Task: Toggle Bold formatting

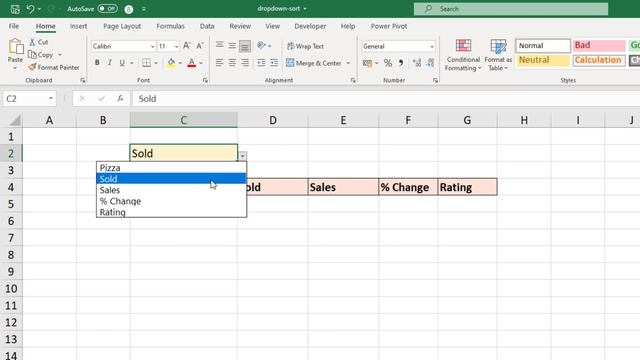Action: tap(97, 63)
